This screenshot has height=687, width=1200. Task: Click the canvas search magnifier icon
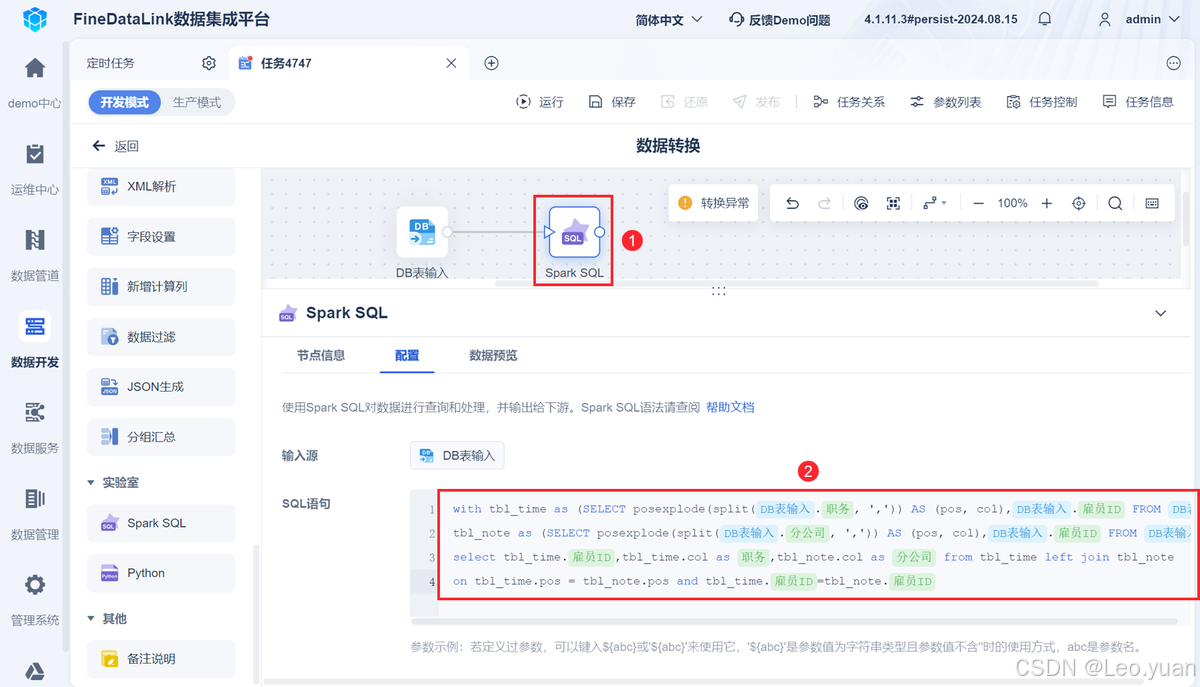[x=1115, y=203]
